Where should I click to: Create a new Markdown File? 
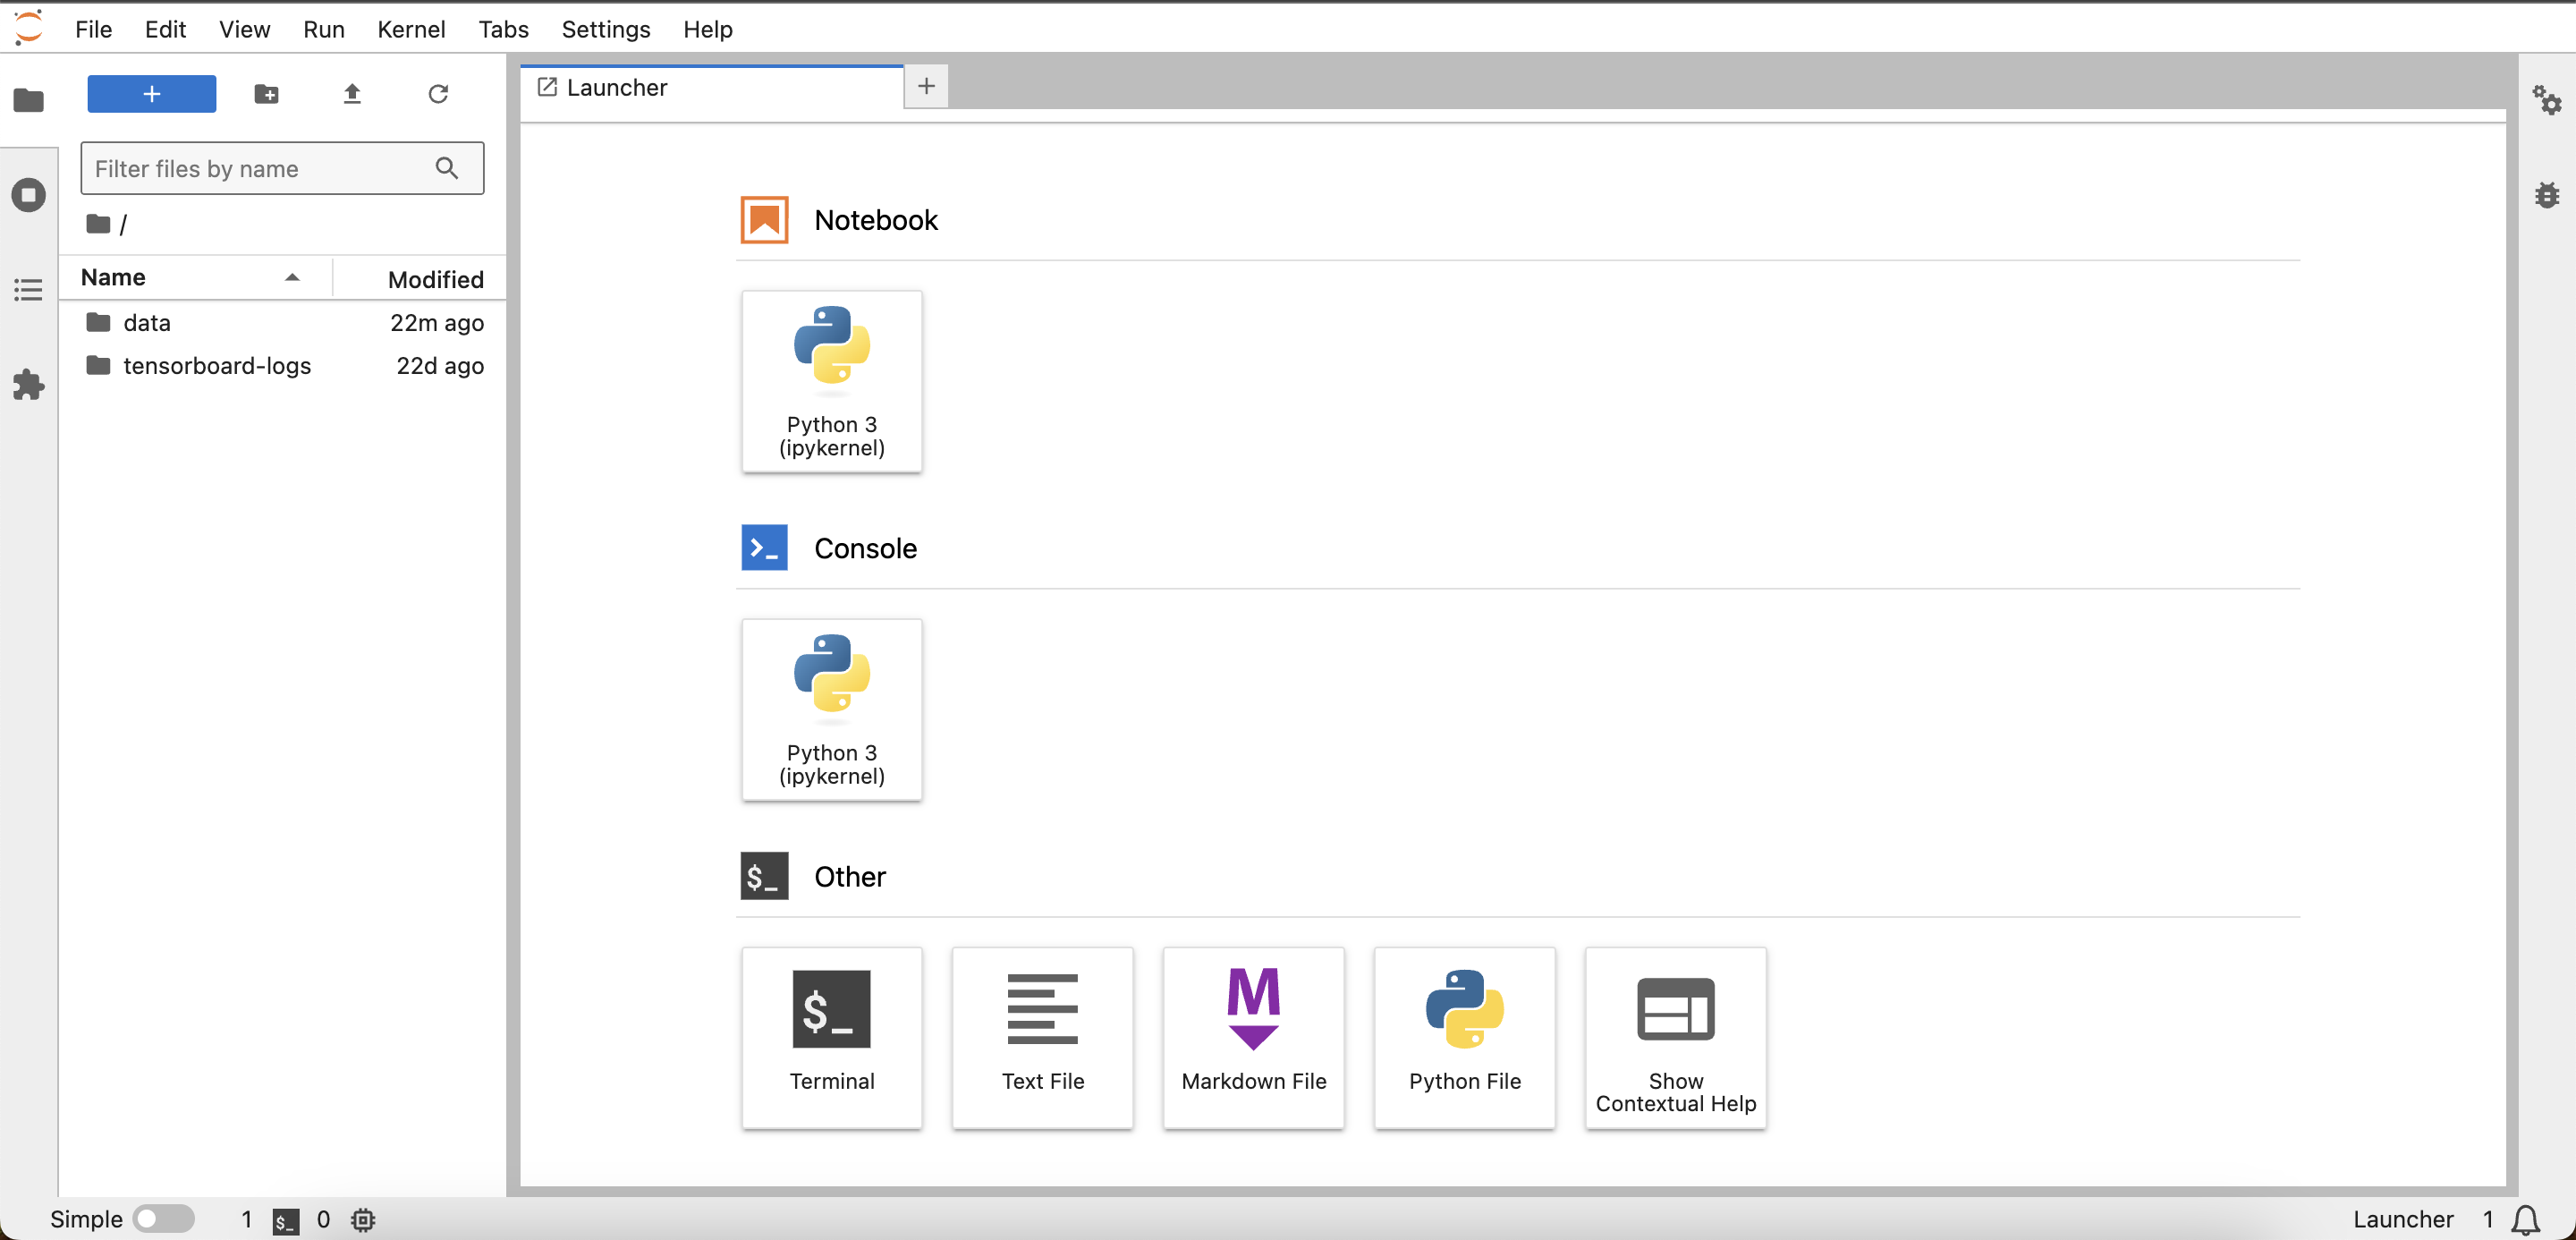click(1254, 1038)
